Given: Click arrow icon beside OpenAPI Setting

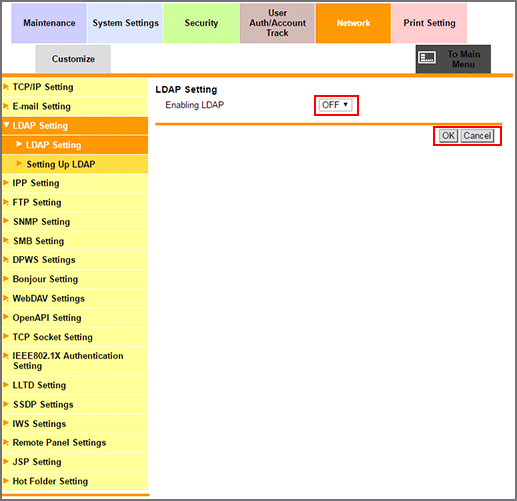Looking at the screenshot, I should tap(6, 317).
